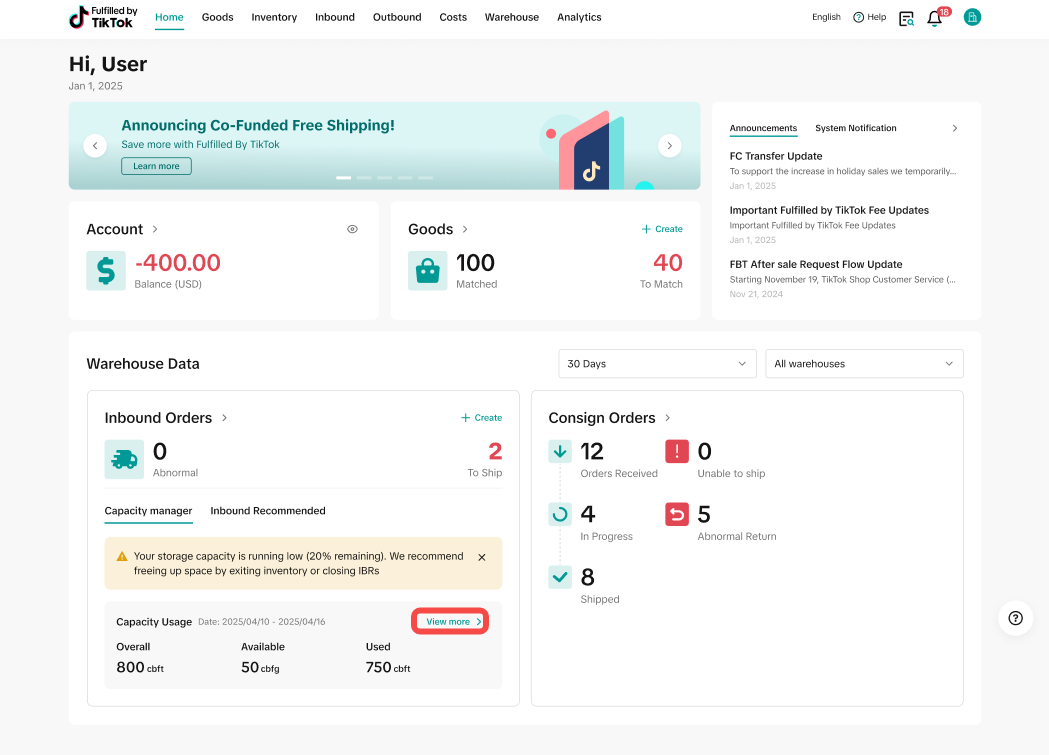This screenshot has height=755, width=1049.
Task: Click Learn more on the banner
Action: coord(156,166)
